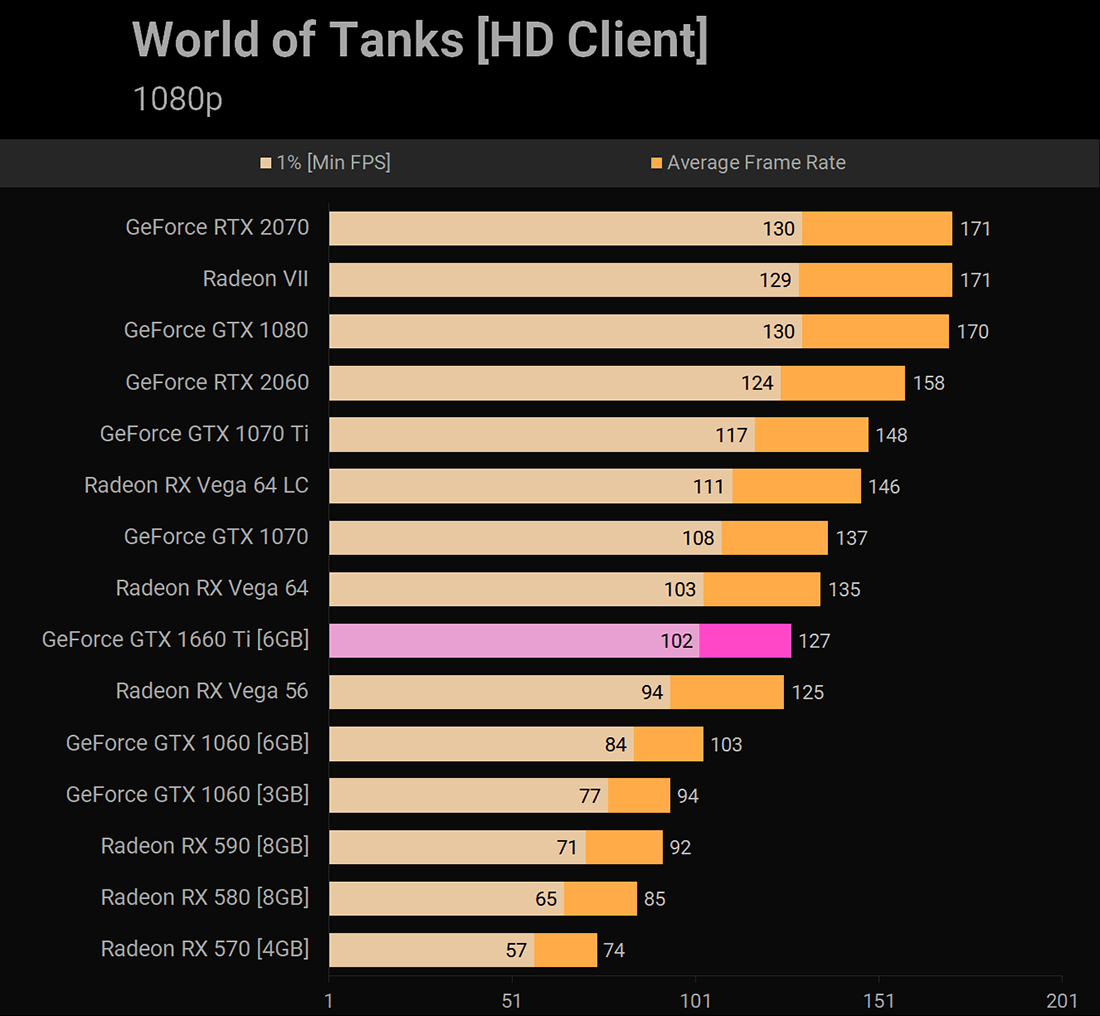
Task: Select the "94" average value beside the GTX 1060 [3GB] bar
Action: [688, 796]
